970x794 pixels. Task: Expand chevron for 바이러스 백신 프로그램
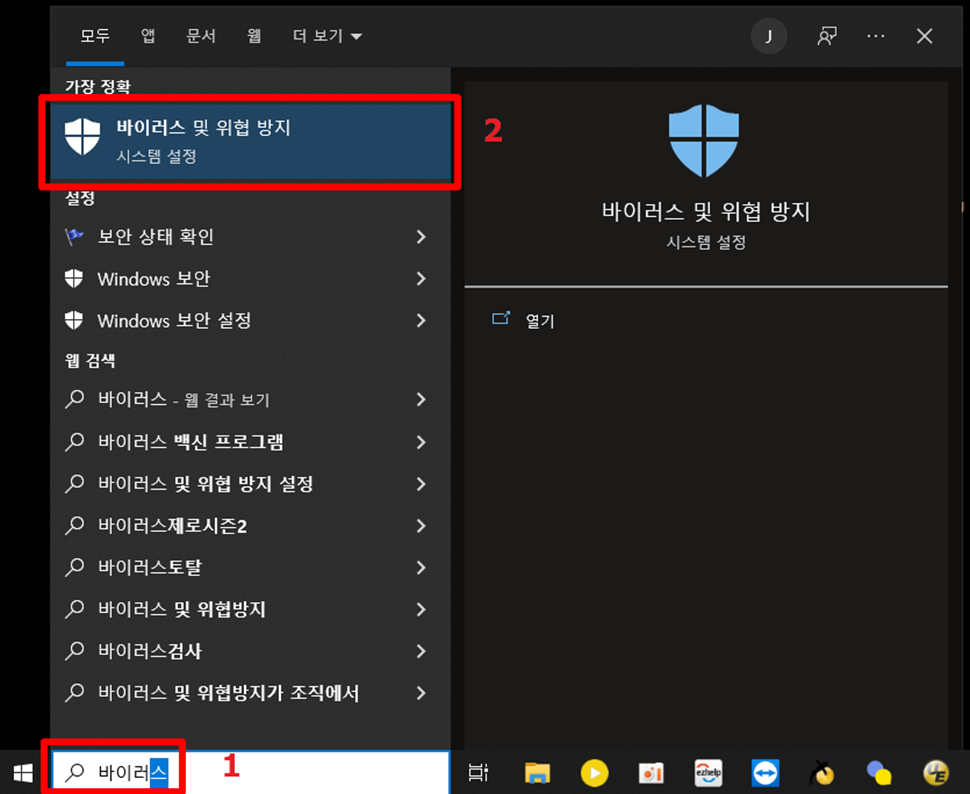[421, 442]
